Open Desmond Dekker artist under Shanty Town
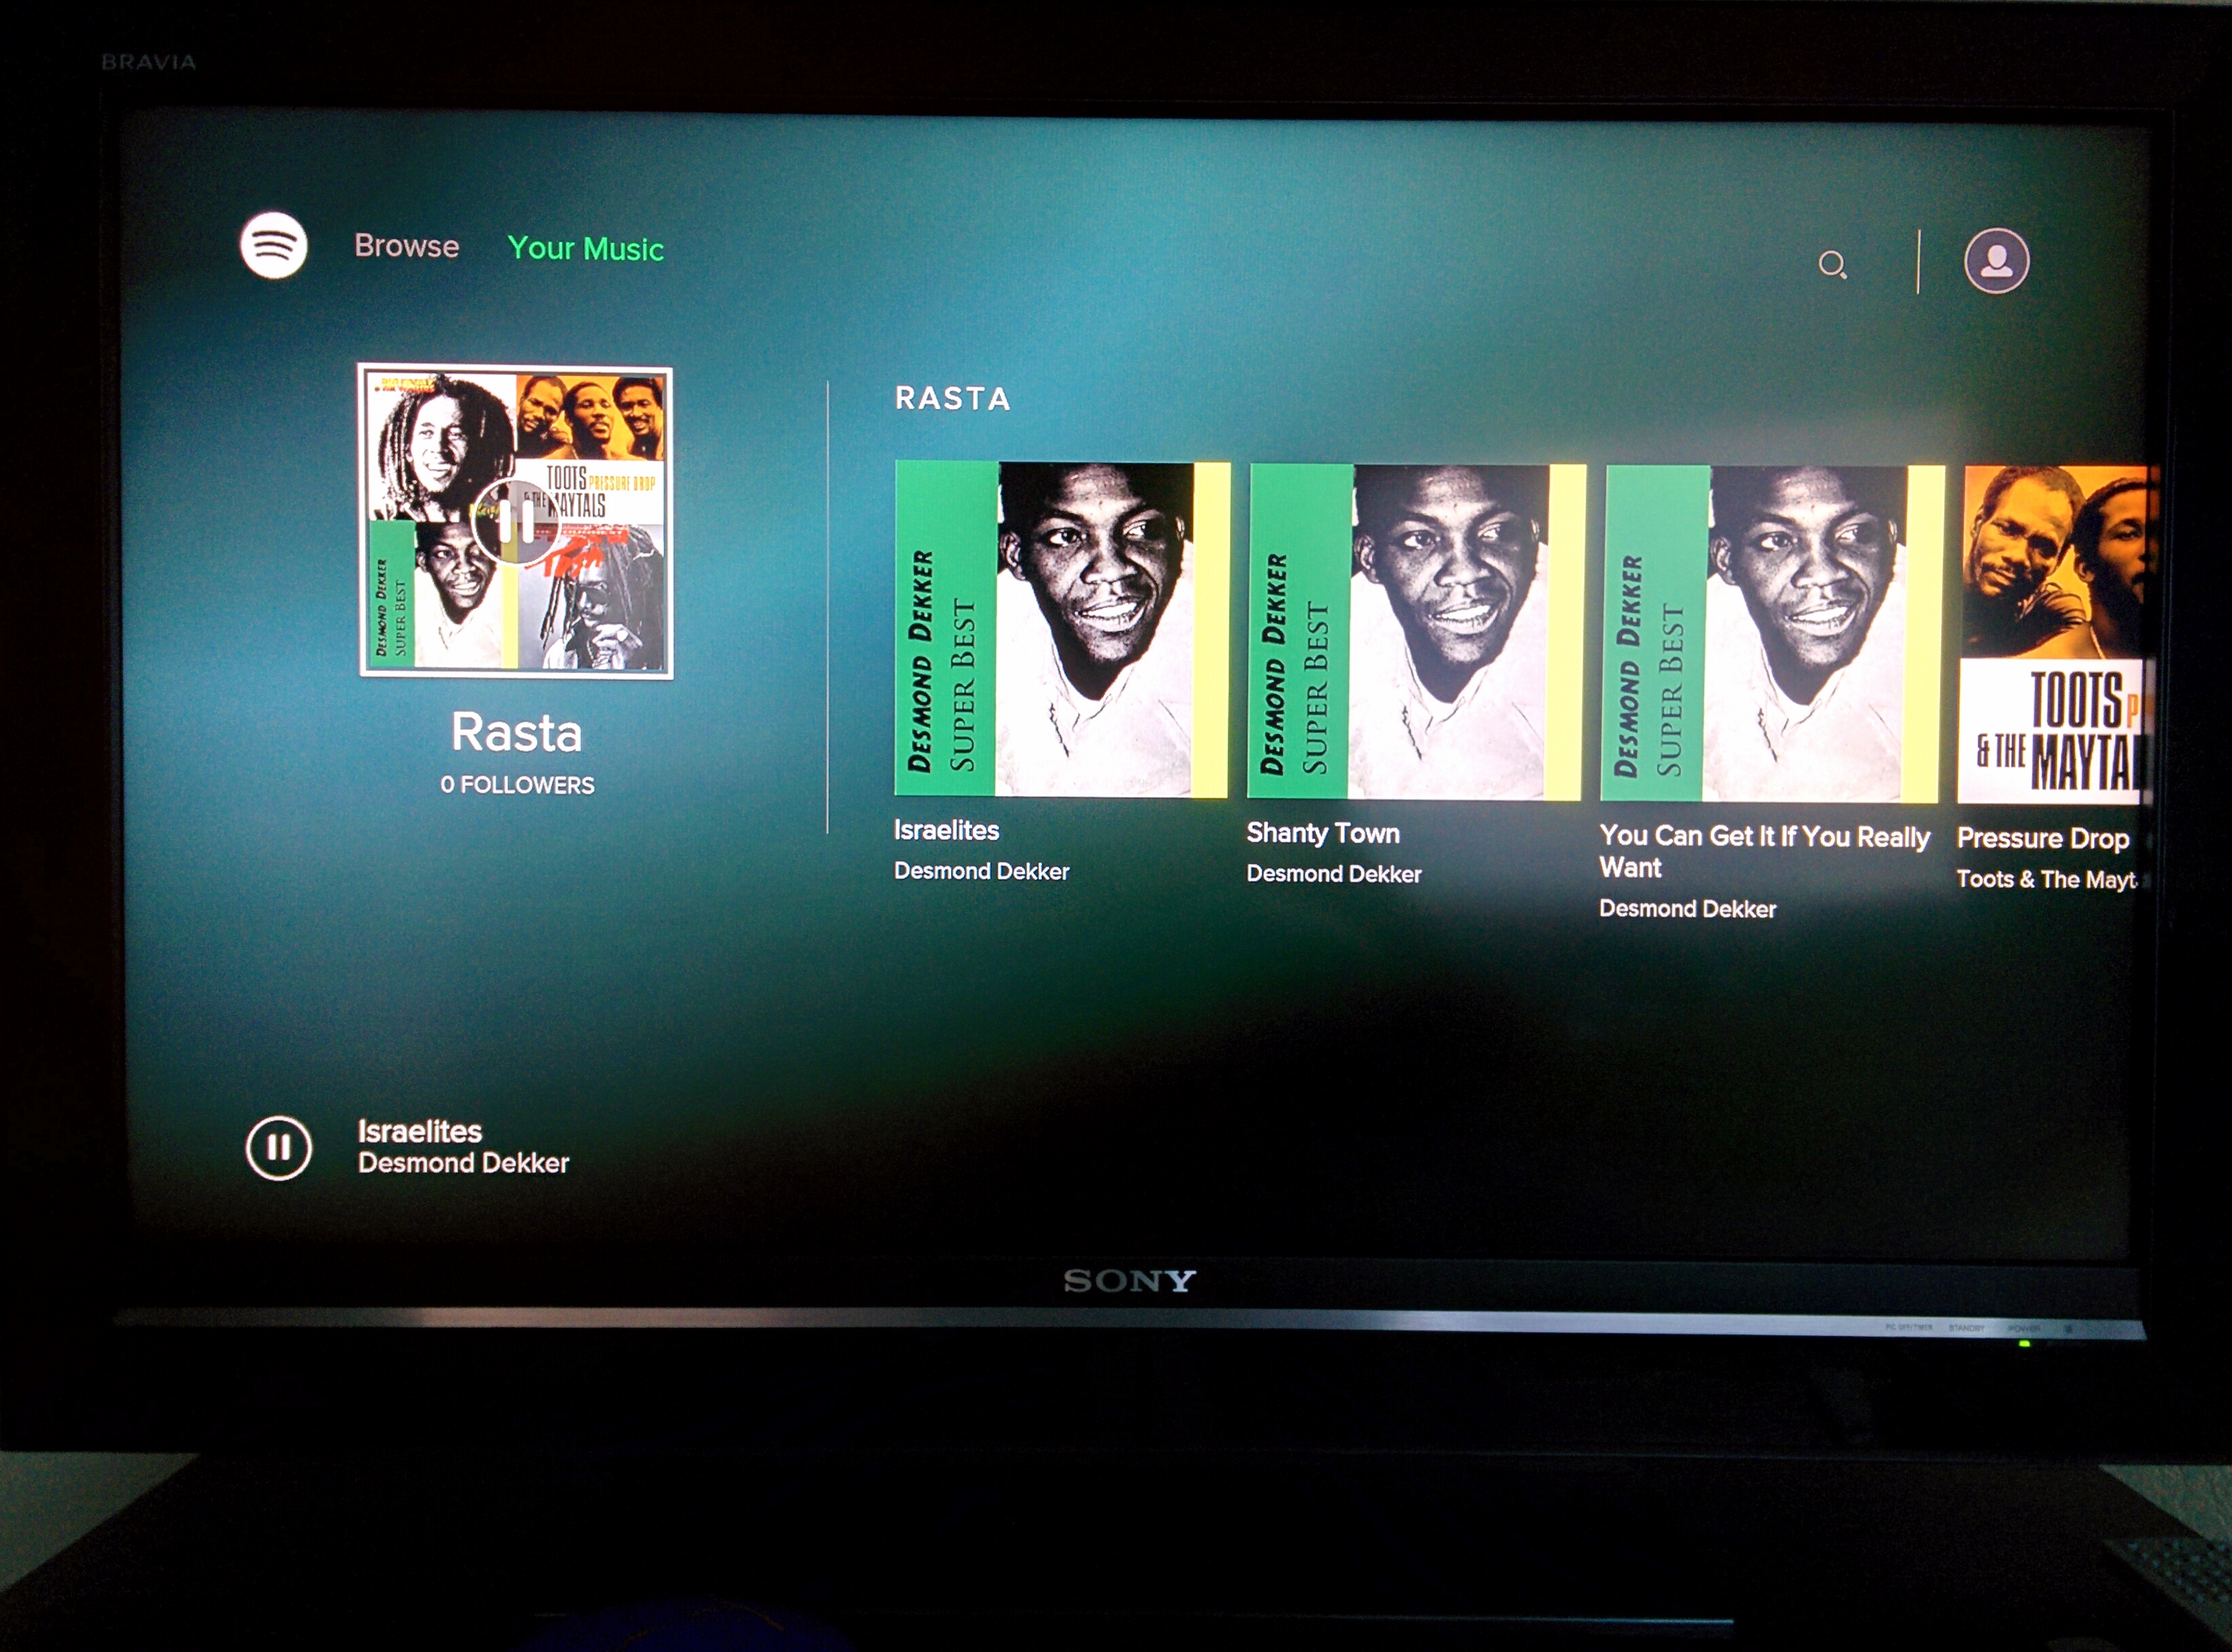This screenshot has height=1652, width=2232. coord(1333,874)
